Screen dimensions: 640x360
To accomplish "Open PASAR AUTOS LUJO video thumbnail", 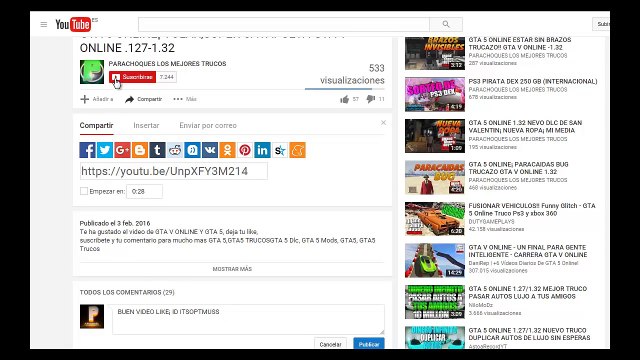I will pyautogui.click(x=435, y=302).
